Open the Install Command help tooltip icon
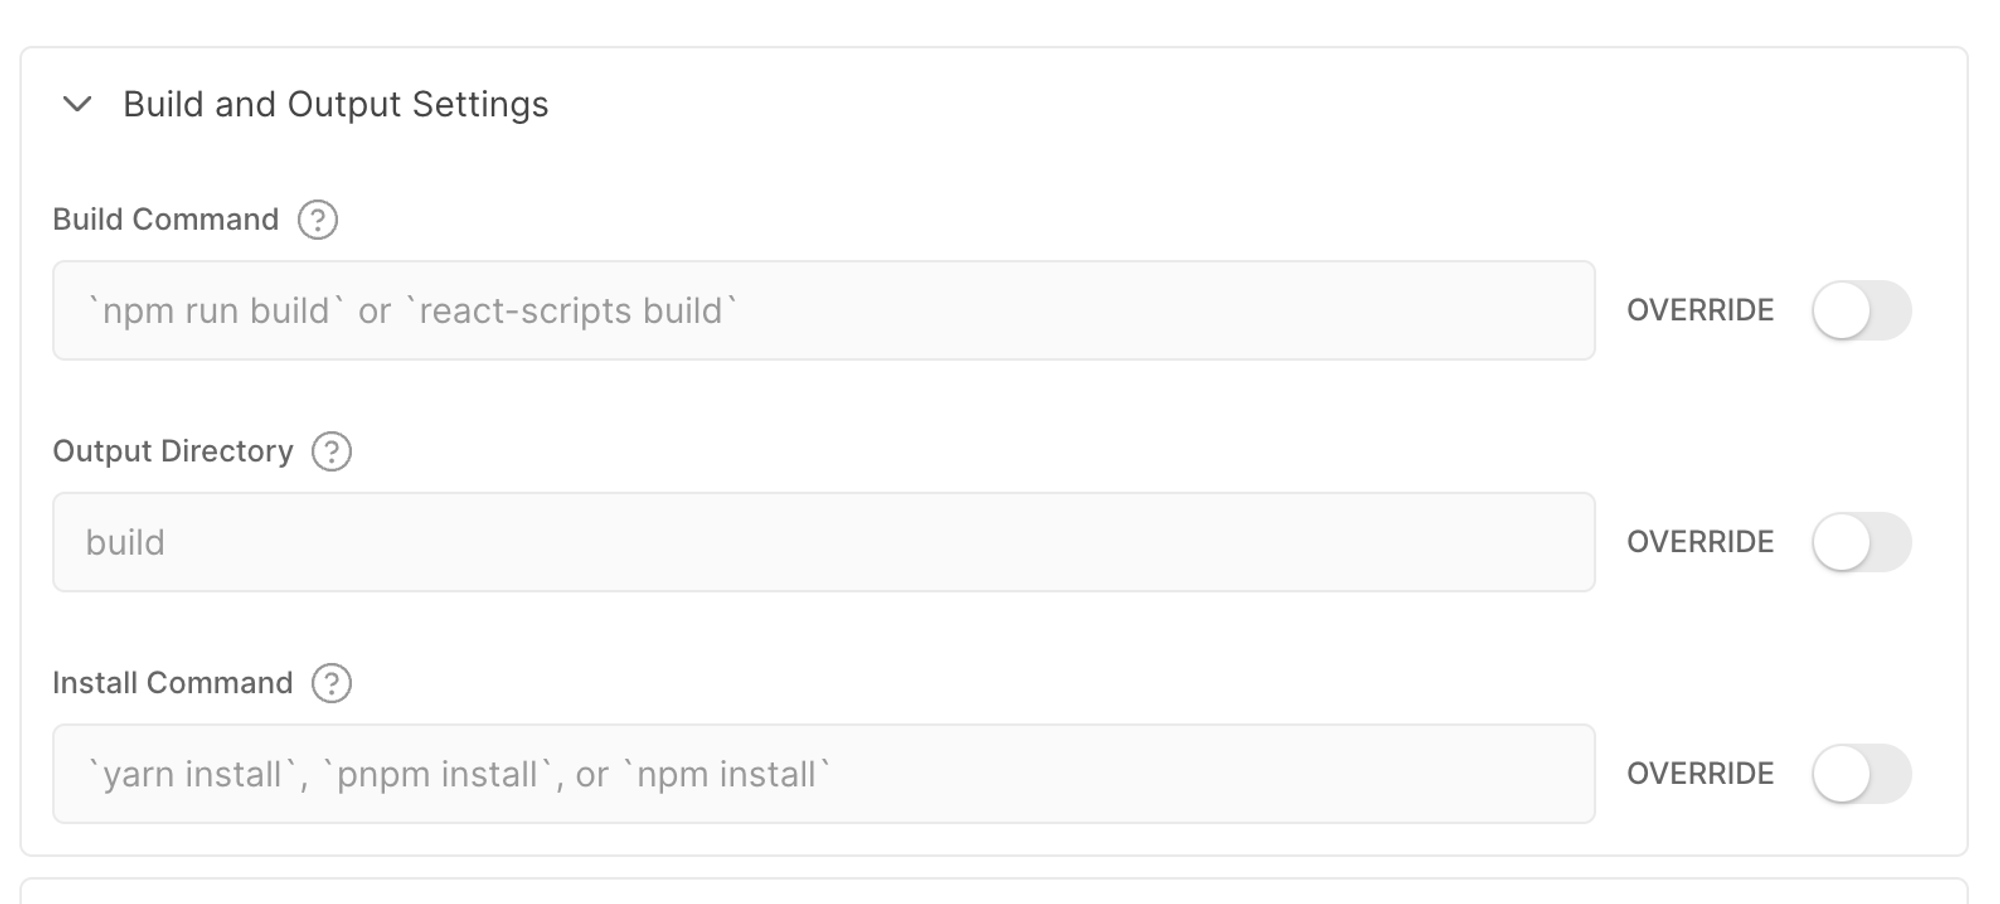 click(332, 684)
